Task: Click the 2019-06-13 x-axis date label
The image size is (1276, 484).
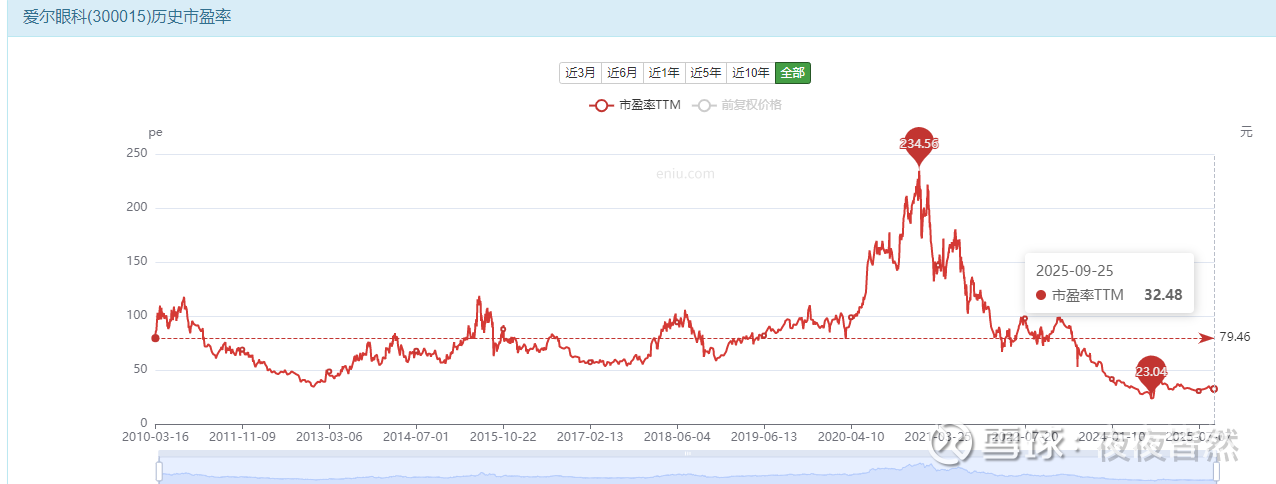Action: point(764,437)
